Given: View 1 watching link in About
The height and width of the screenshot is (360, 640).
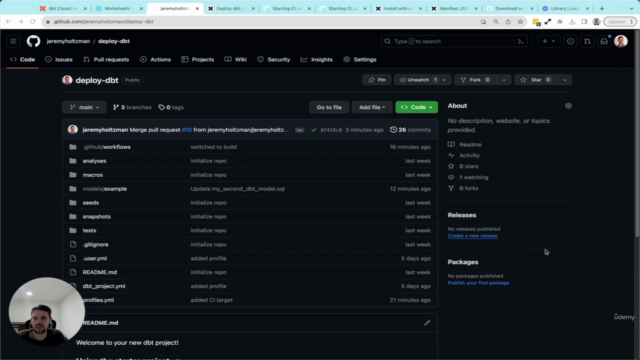Looking at the screenshot, I should (x=468, y=178).
